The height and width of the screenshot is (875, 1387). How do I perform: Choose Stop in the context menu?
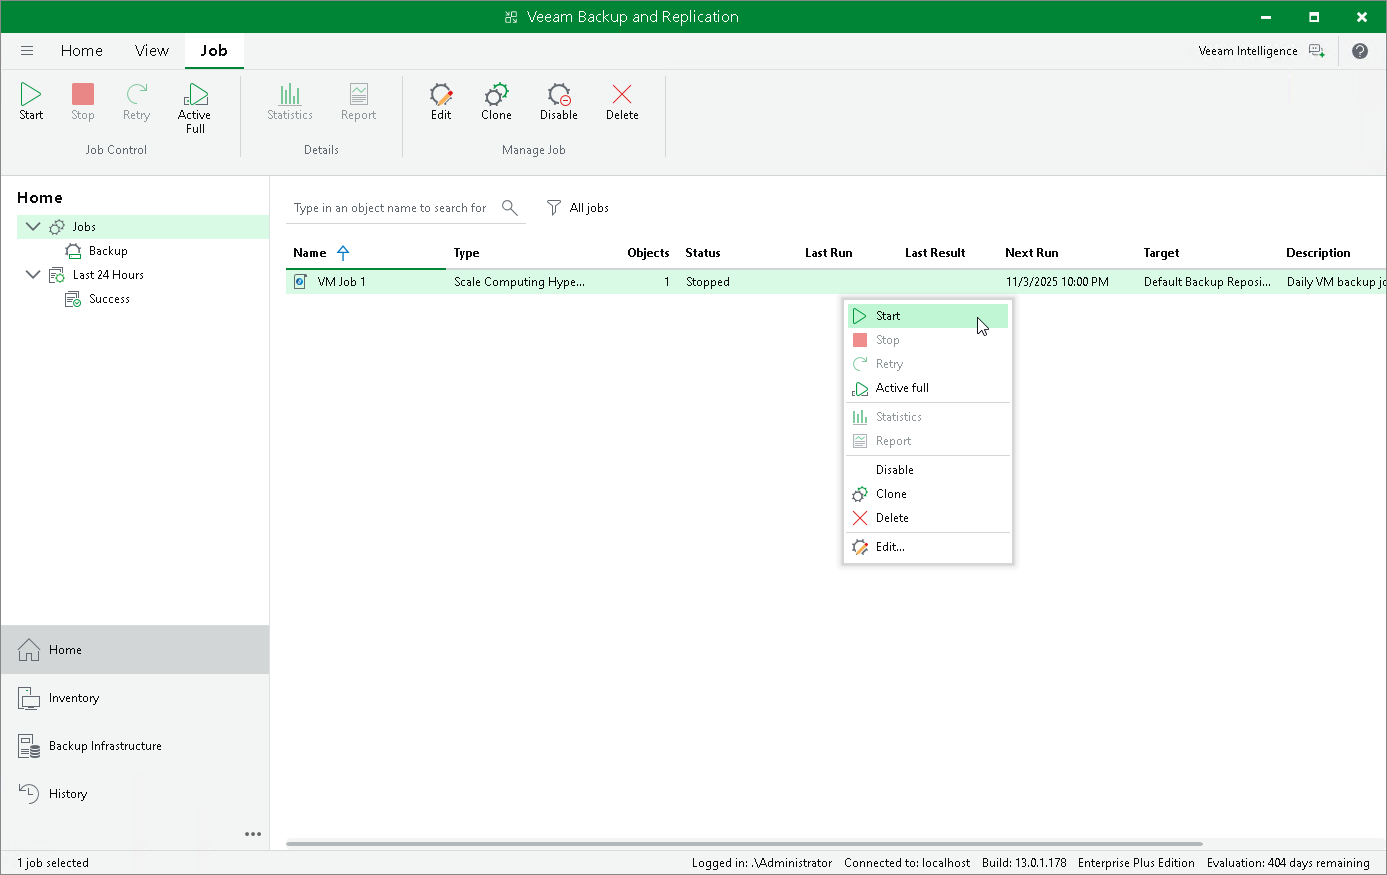928,340
